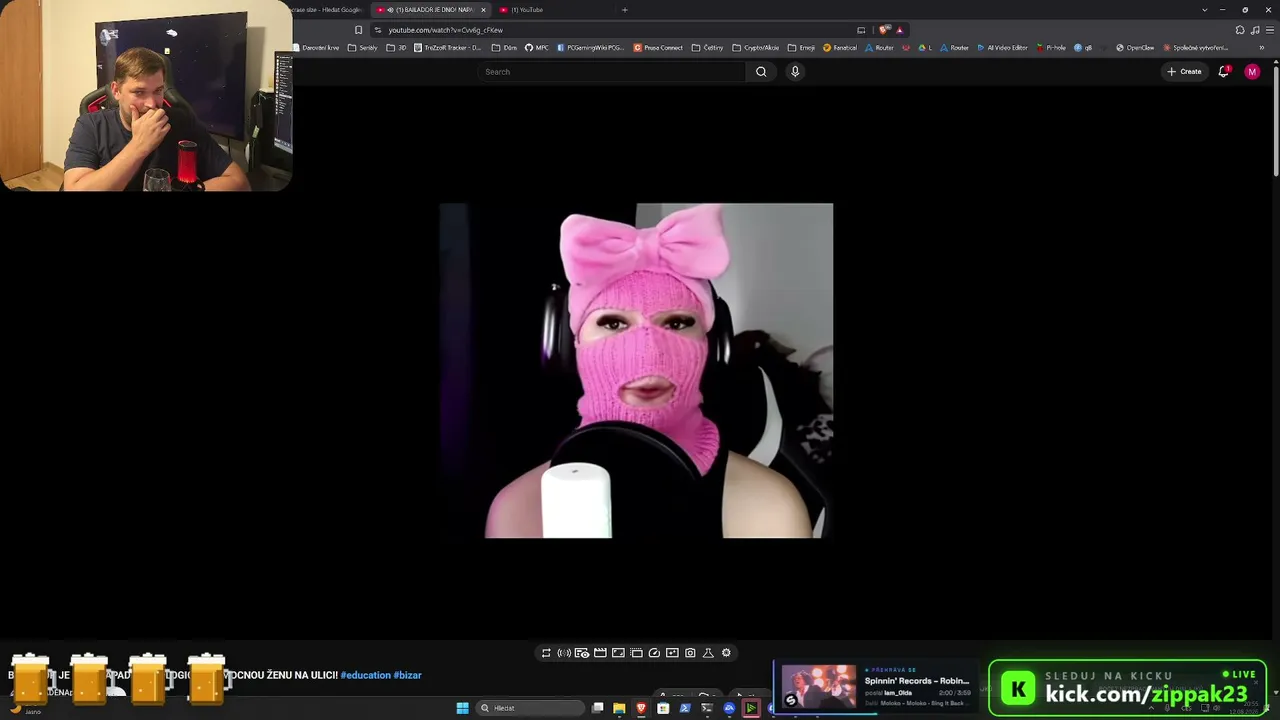Toggle the loop icon in floating toolbar

coord(546,653)
